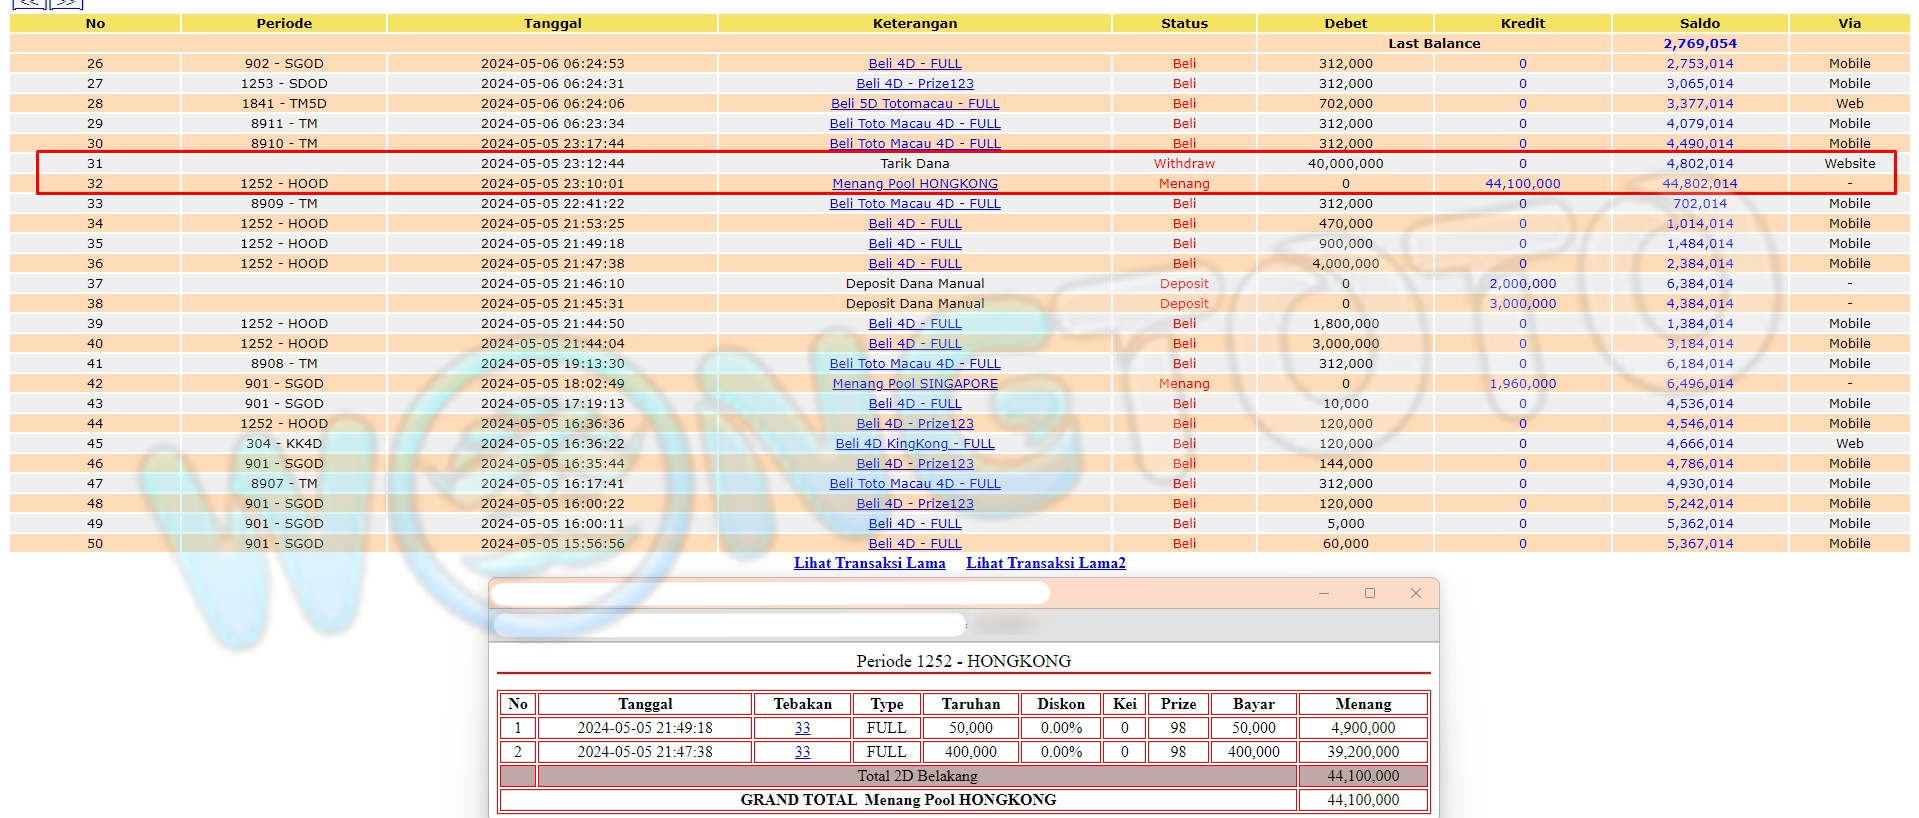Click tebakan 33 link in popup row 2
Screen dimensions: 1919x818
tap(802, 752)
